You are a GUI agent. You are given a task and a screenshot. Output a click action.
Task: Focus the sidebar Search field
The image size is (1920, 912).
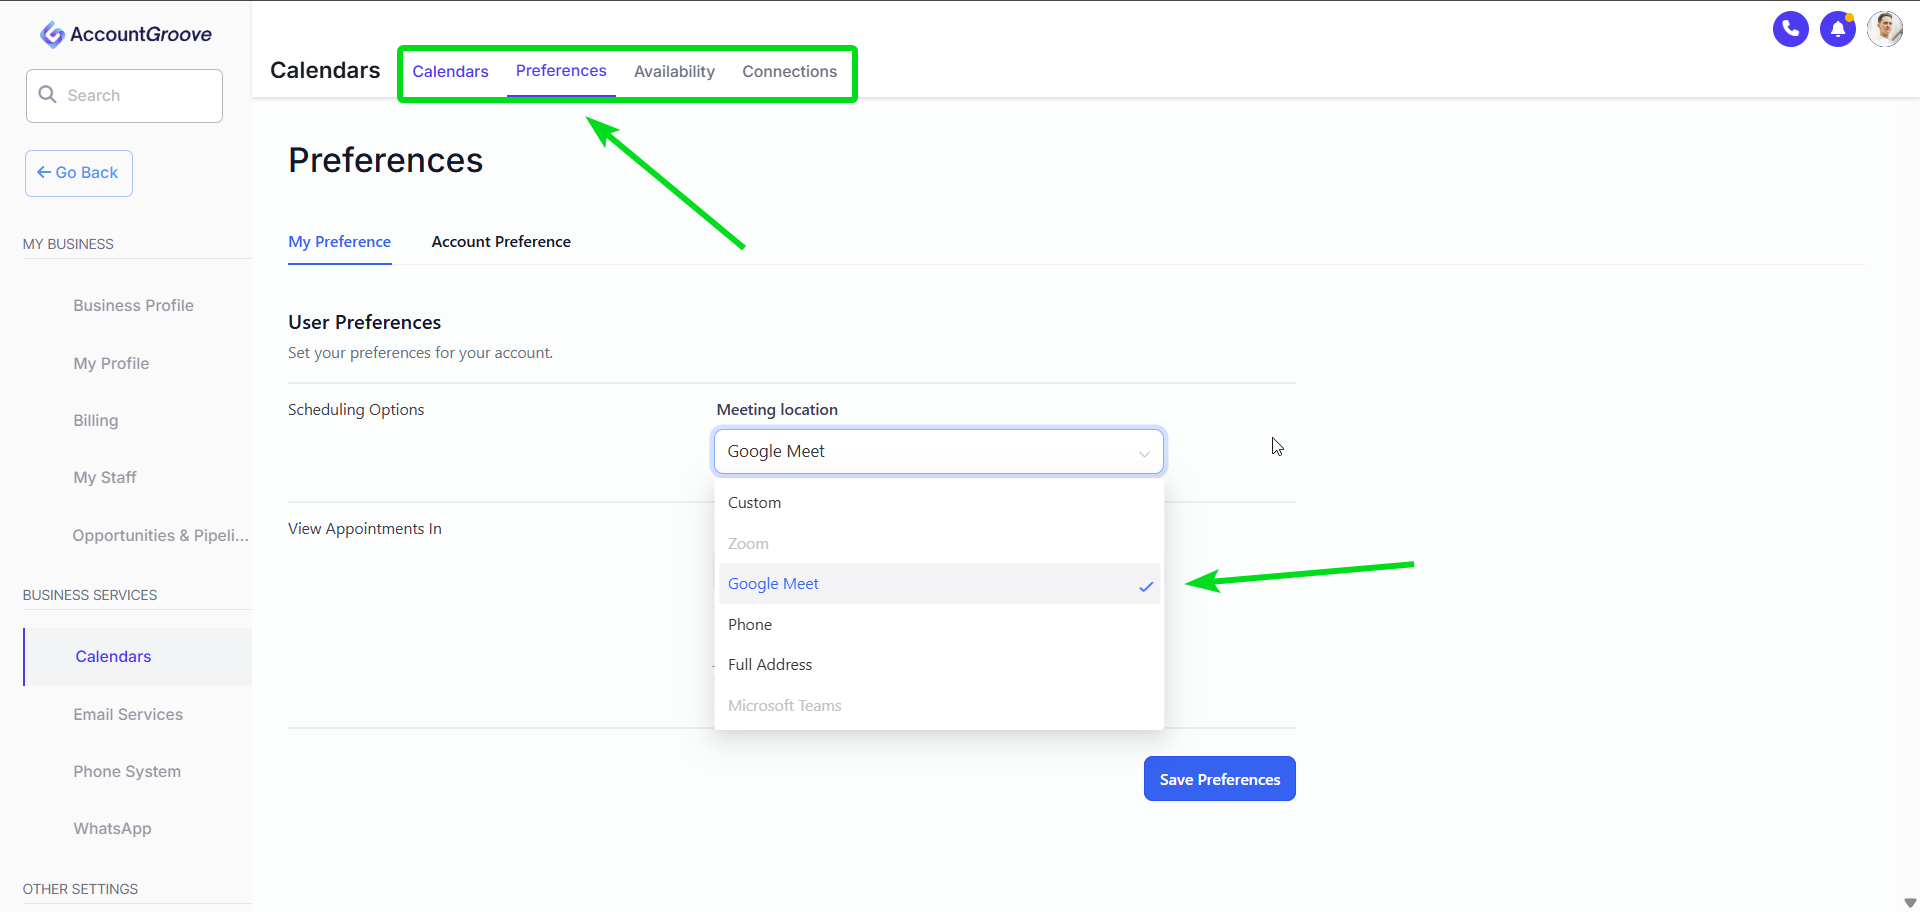pos(124,96)
